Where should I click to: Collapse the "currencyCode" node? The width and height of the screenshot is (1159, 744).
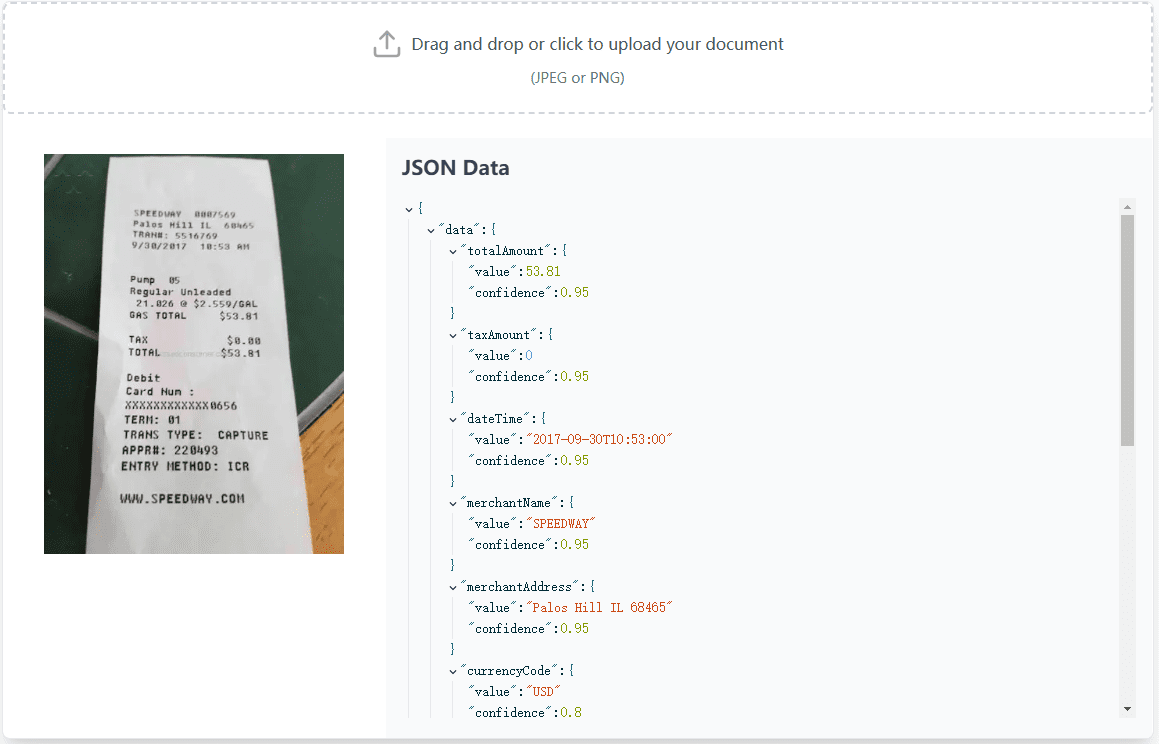(453, 671)
